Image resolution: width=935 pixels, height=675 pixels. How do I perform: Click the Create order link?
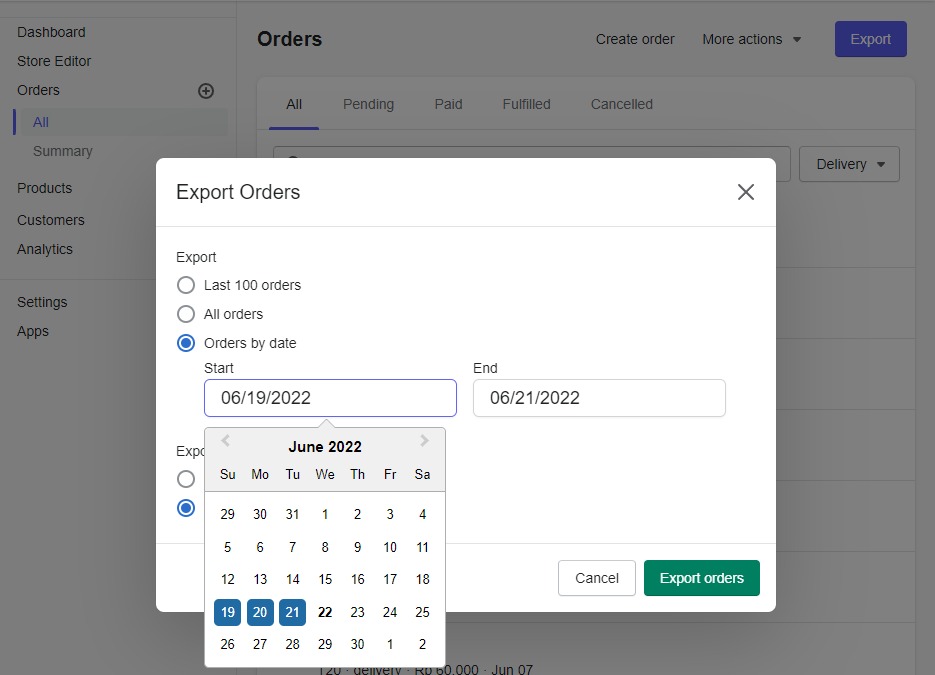(x=635, y=39)
